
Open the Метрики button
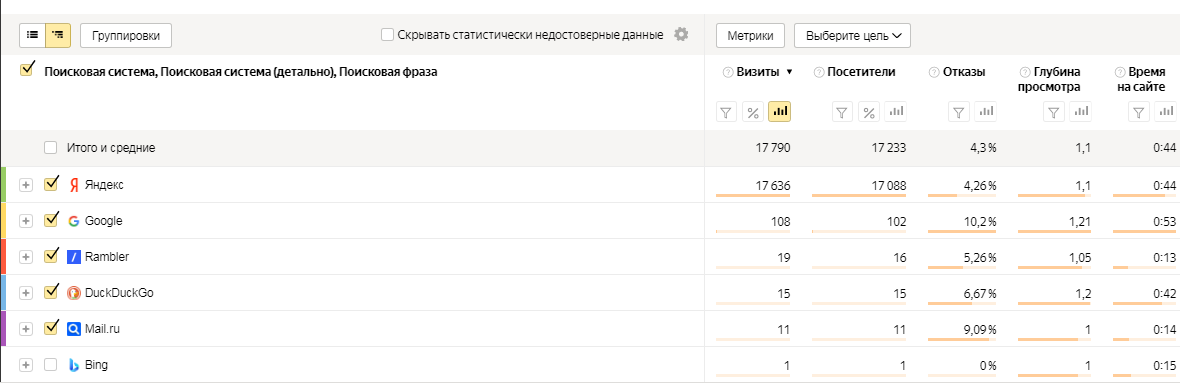pos(750,35)
